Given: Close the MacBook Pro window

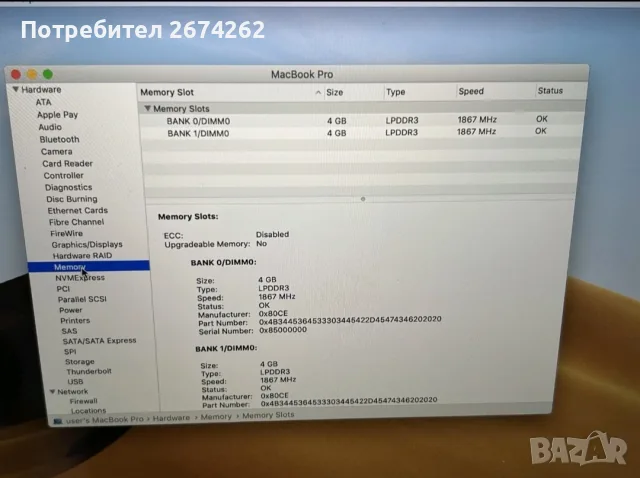Looking at the screenshot, I should coord(16,74).
